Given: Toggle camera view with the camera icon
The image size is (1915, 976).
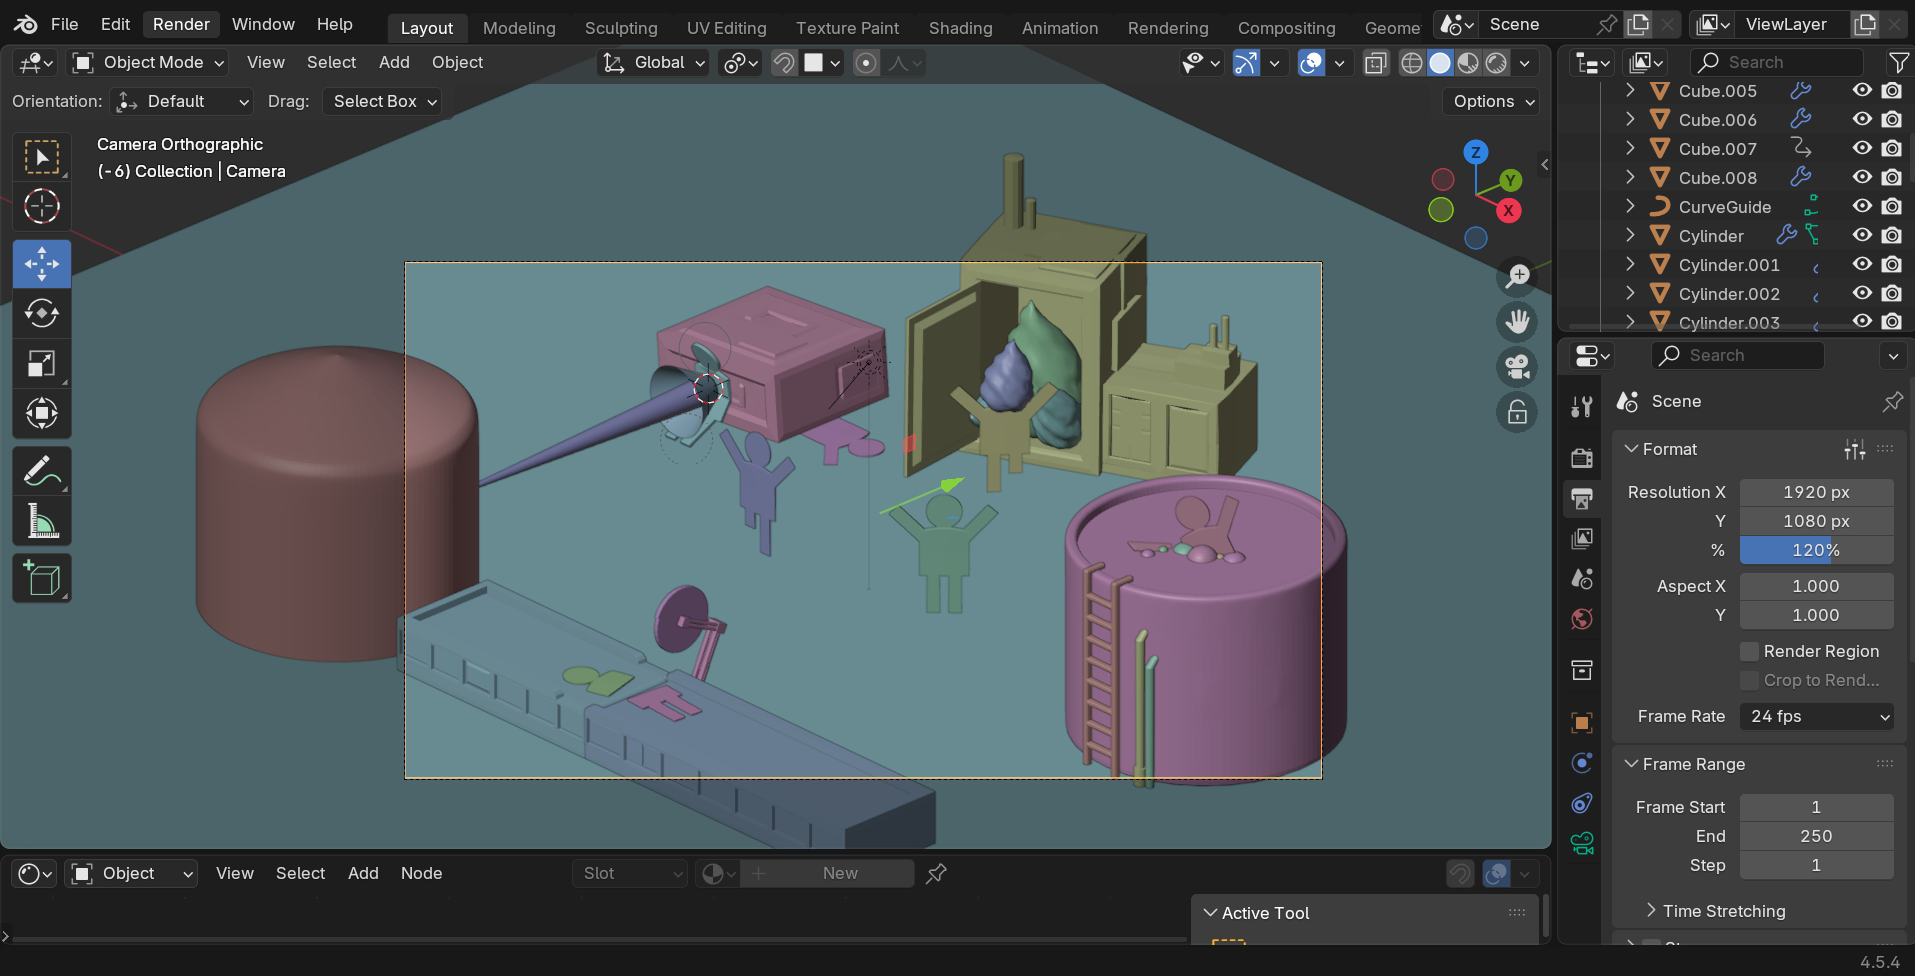Looking at the screenshot, I should 1517,367.
